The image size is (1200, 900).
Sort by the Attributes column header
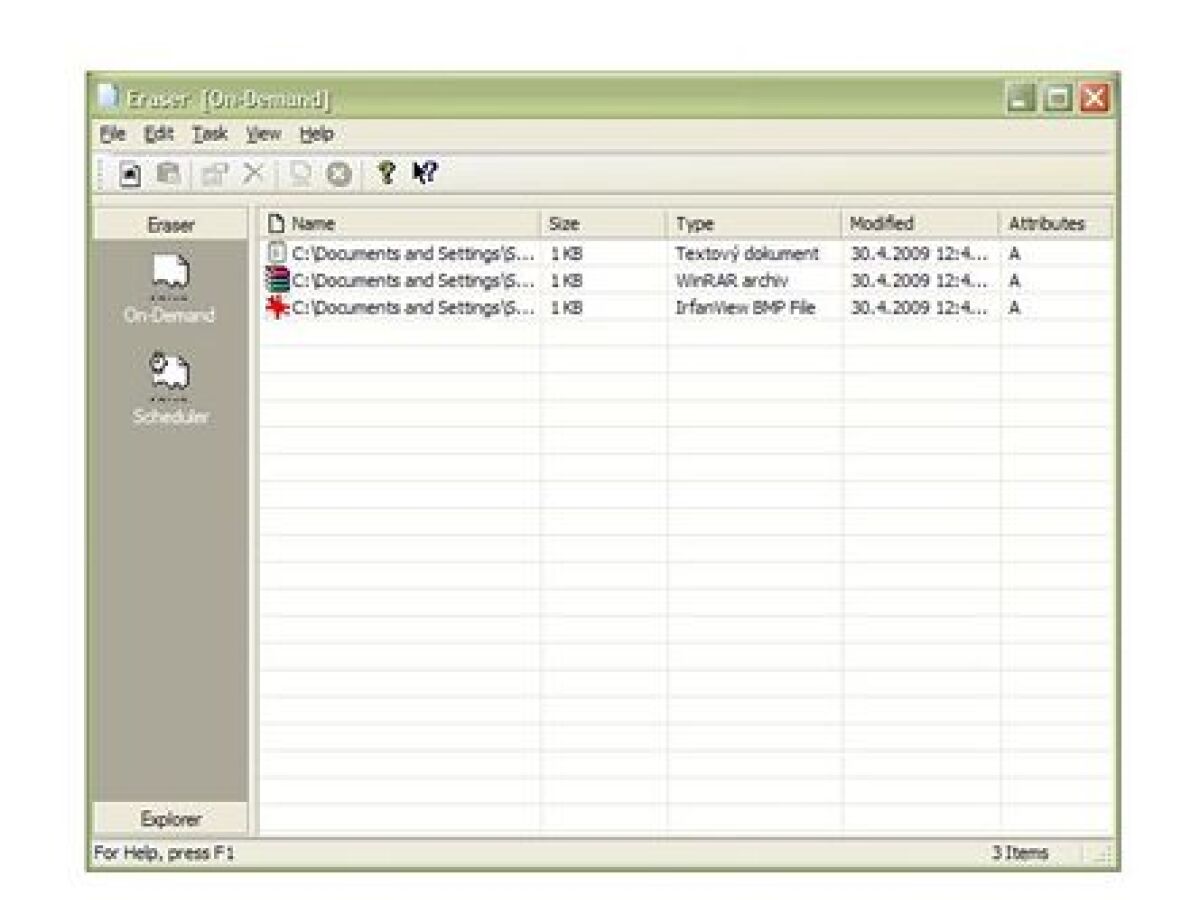(x=1056, y=224)
